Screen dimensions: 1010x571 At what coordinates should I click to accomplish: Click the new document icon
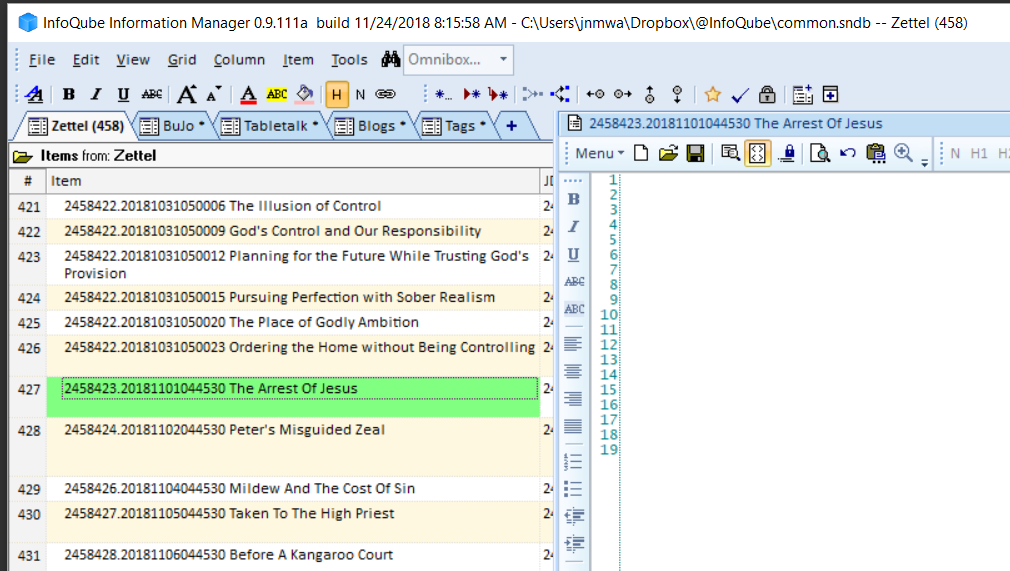pos(641,153)
